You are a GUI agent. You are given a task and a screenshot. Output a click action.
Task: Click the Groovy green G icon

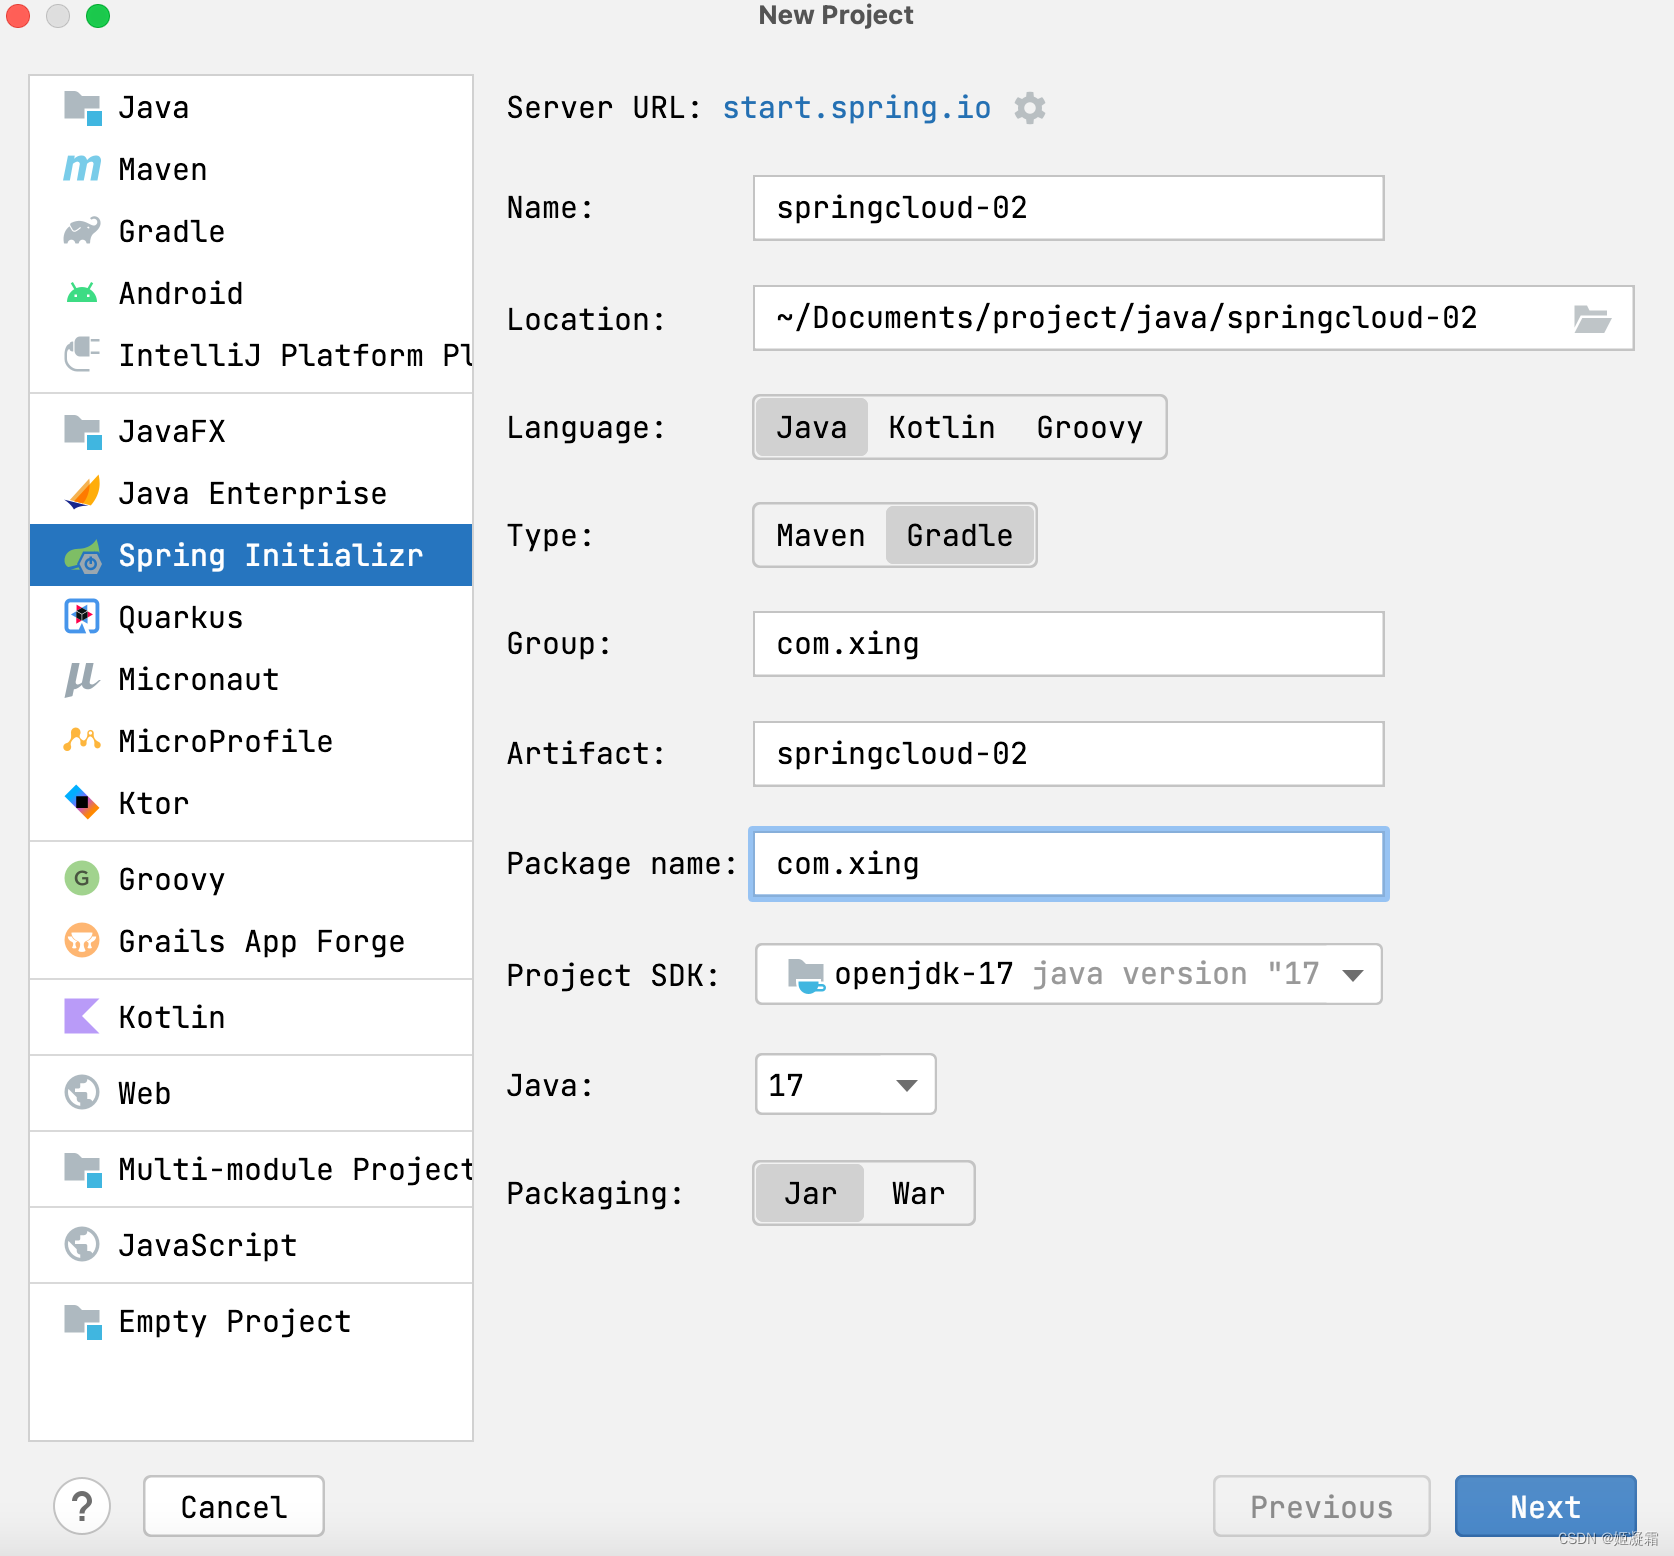(x=82, y=879)
